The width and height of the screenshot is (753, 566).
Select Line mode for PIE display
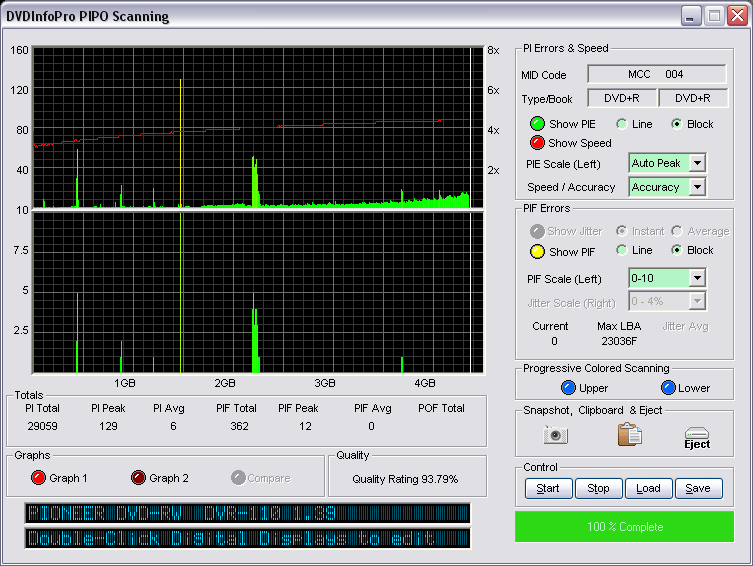point(622,124)
